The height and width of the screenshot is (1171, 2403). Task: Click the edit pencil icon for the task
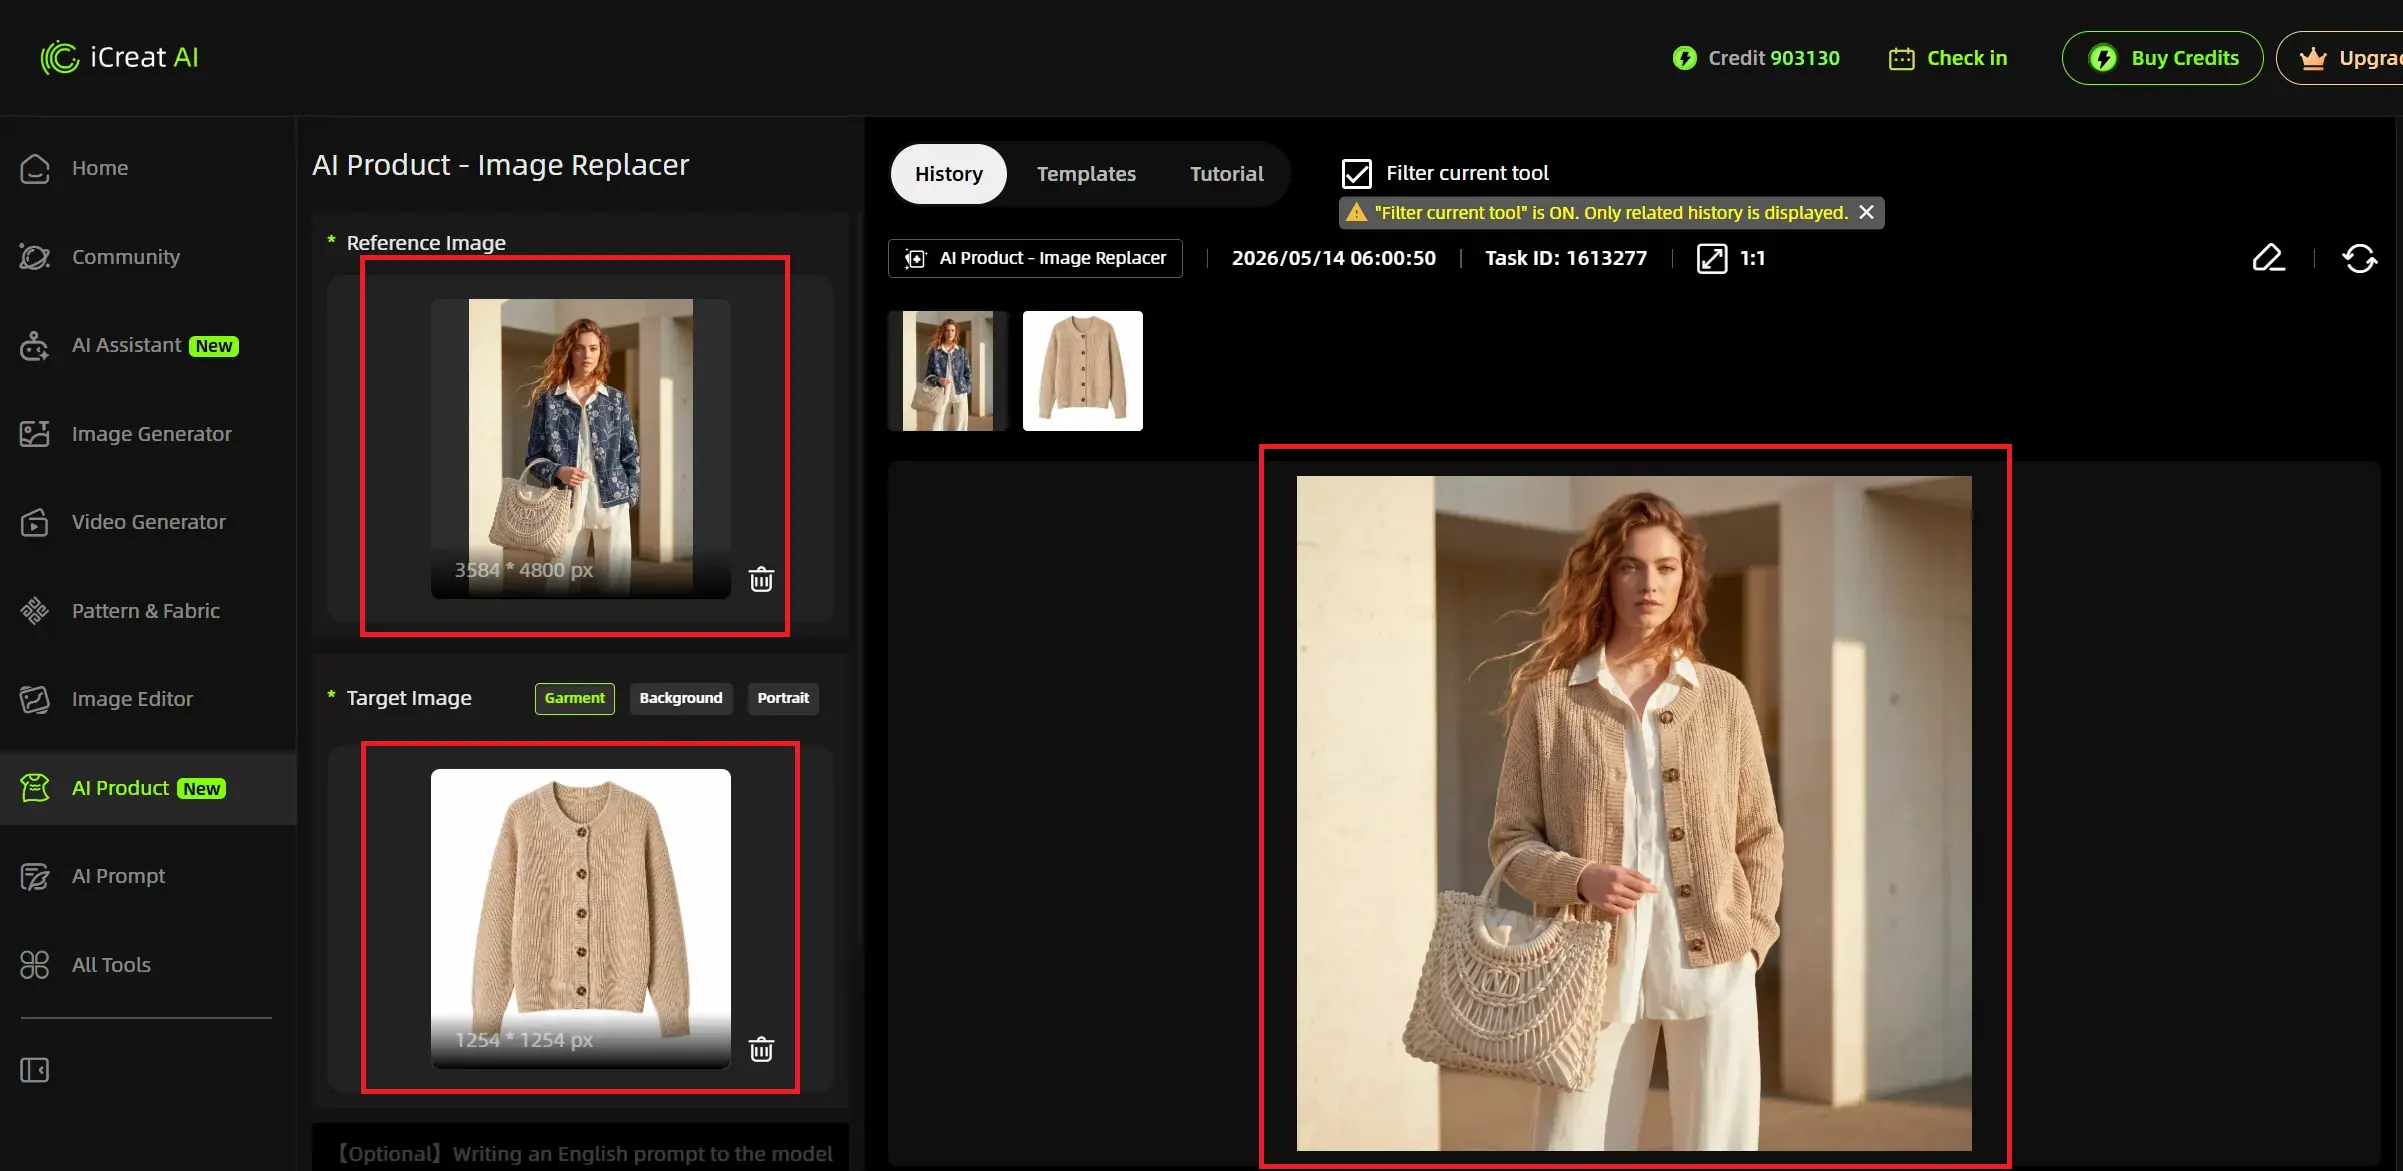tap(2268, 258)
